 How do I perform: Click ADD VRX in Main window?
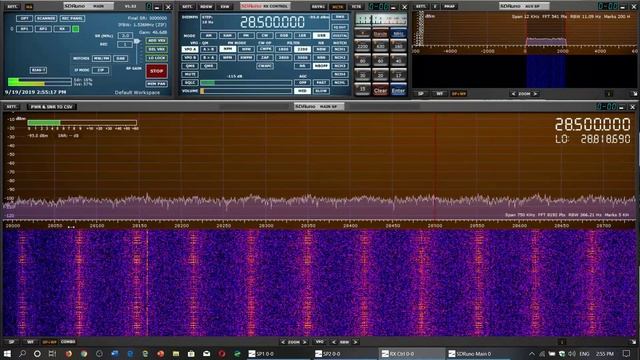156,41
